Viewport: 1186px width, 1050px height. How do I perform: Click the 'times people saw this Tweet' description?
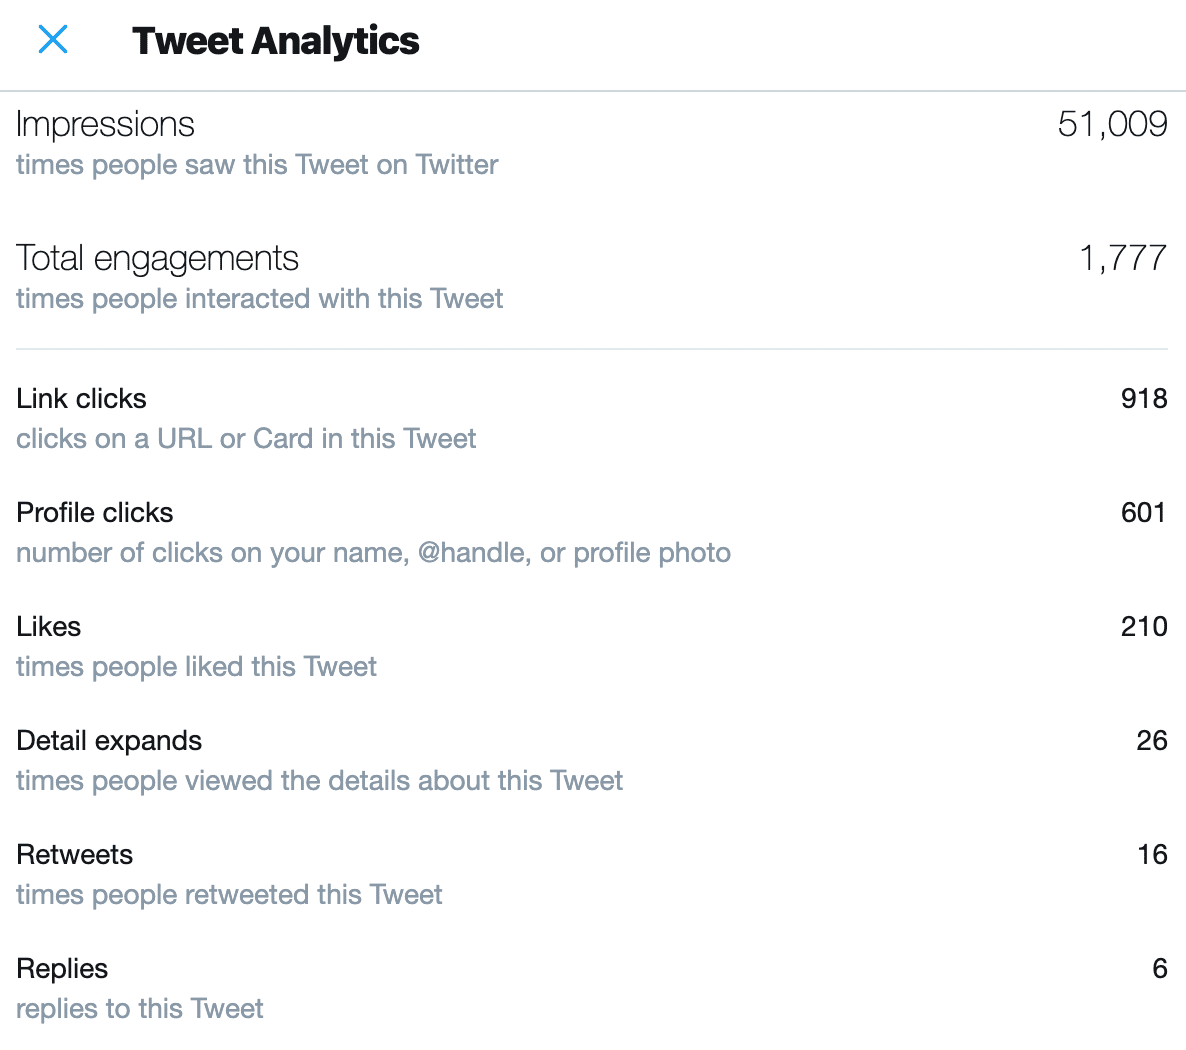pos(257,164)
